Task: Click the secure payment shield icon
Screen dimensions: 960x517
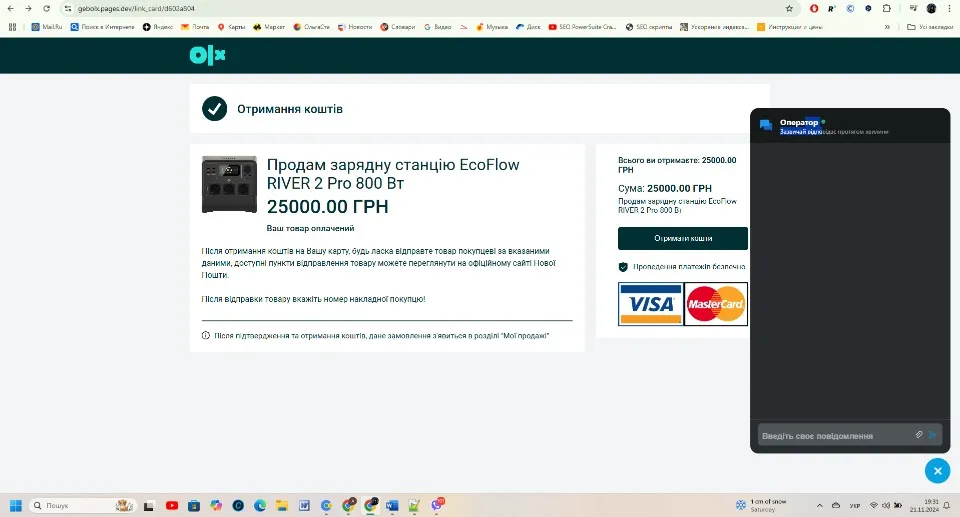Action: click(623, 267)
